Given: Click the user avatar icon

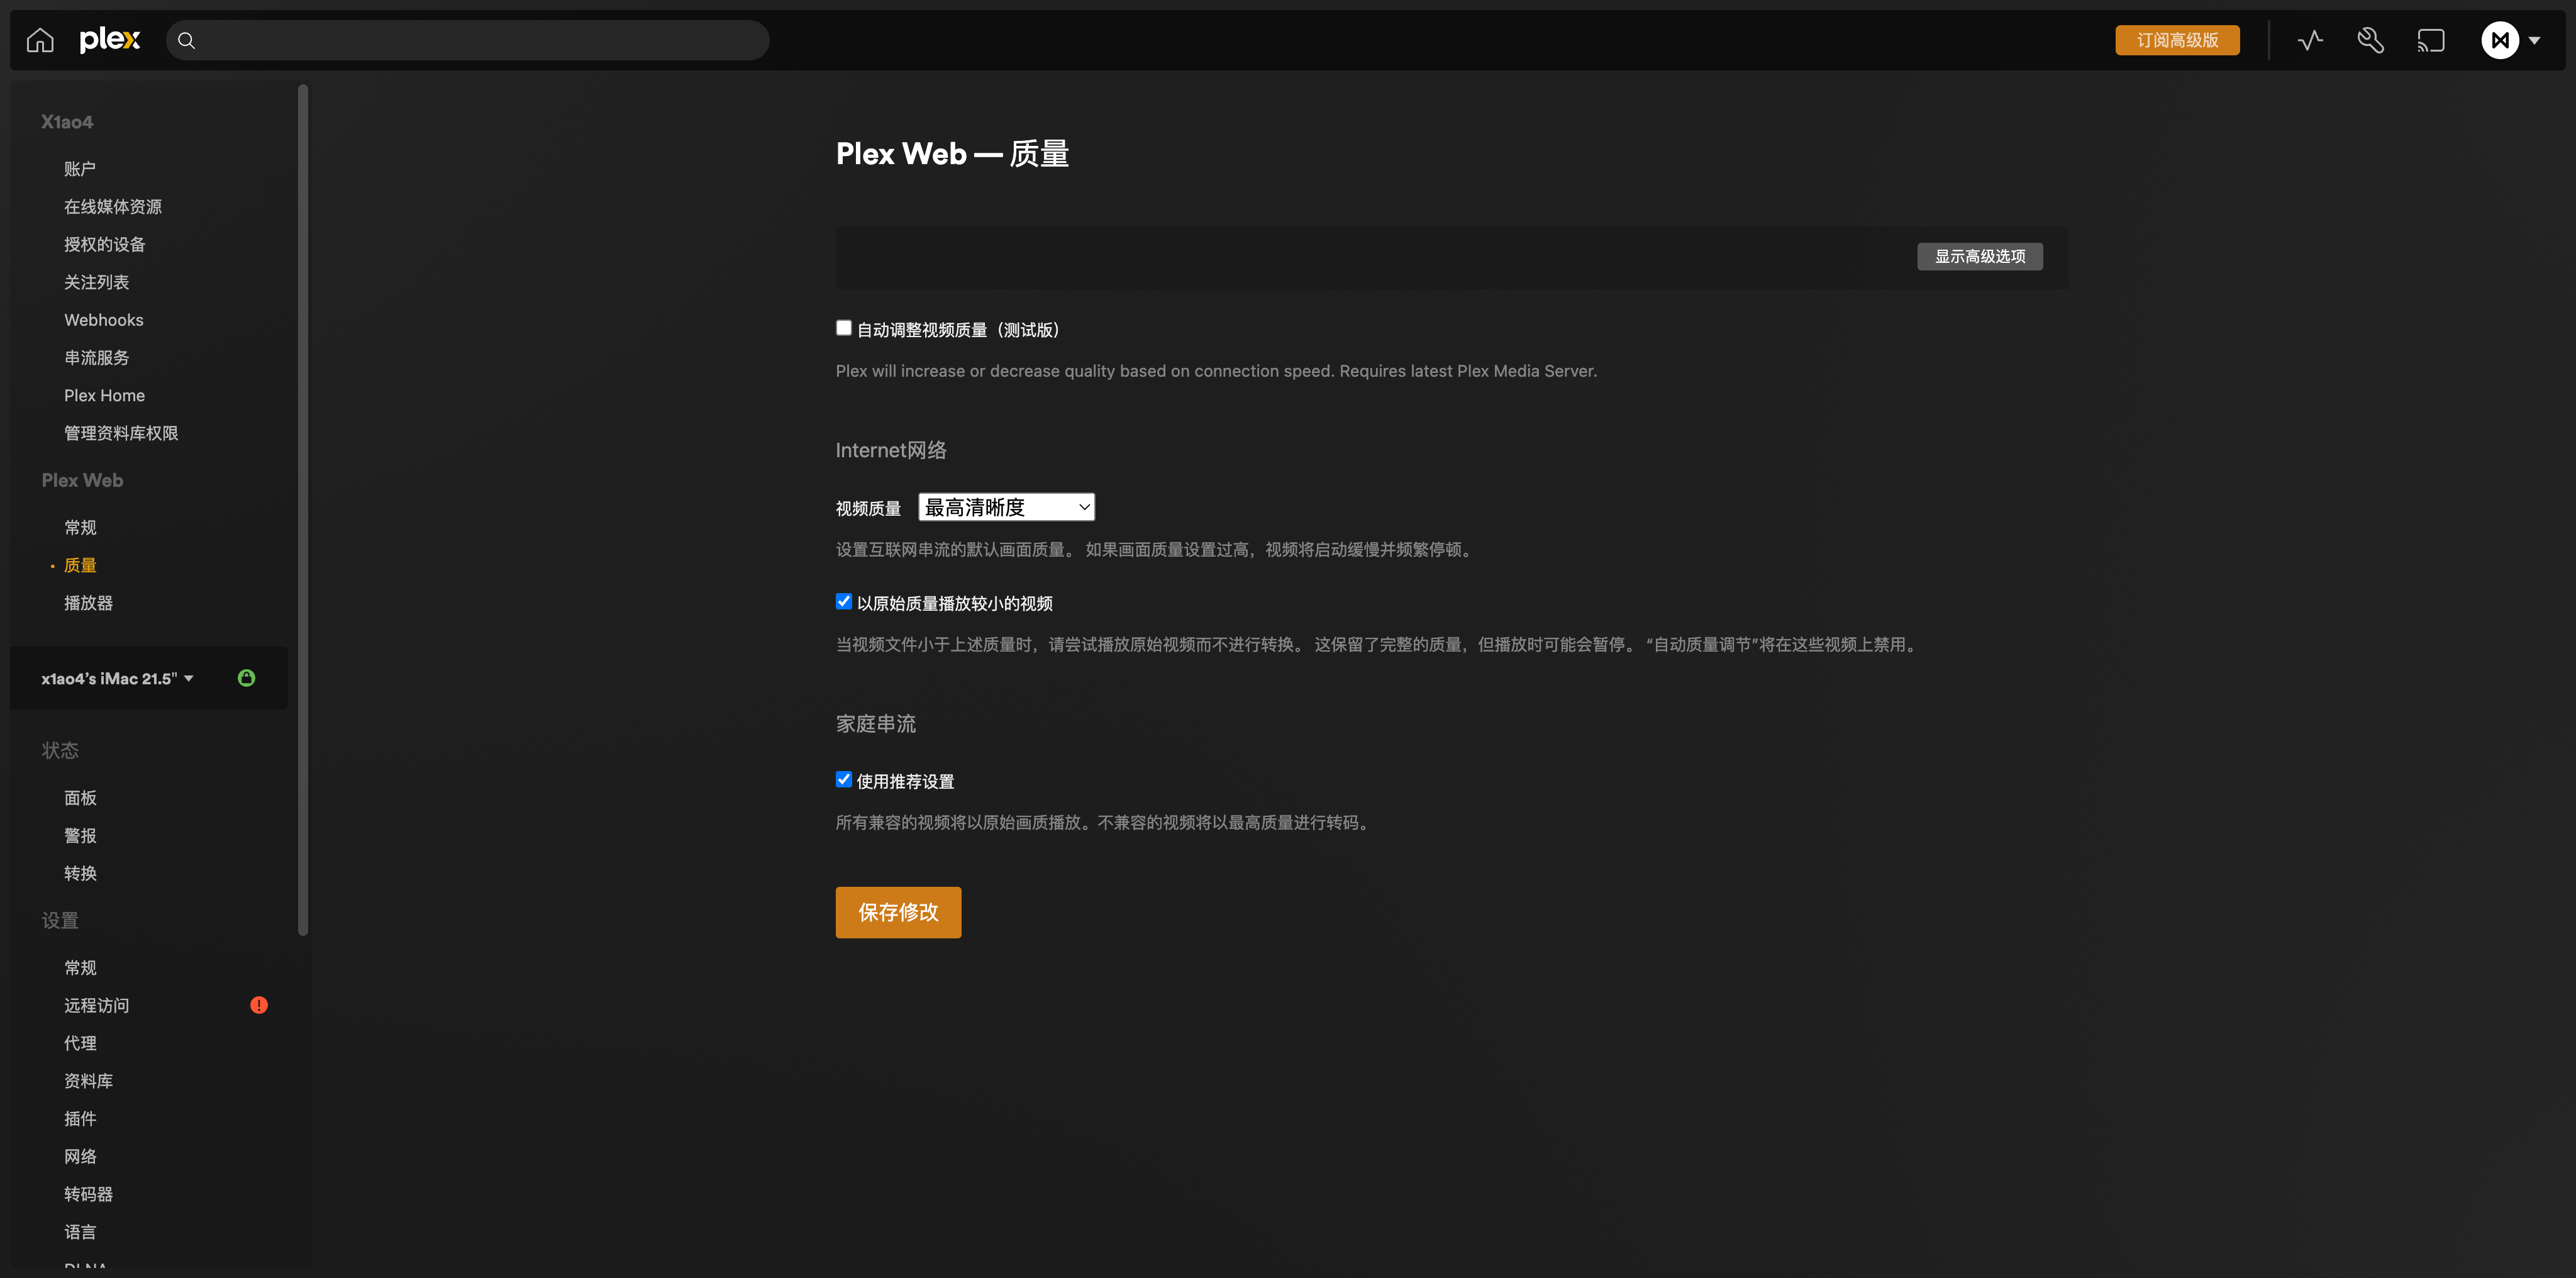Looking at the screenshot, I should pos(2500,41).
